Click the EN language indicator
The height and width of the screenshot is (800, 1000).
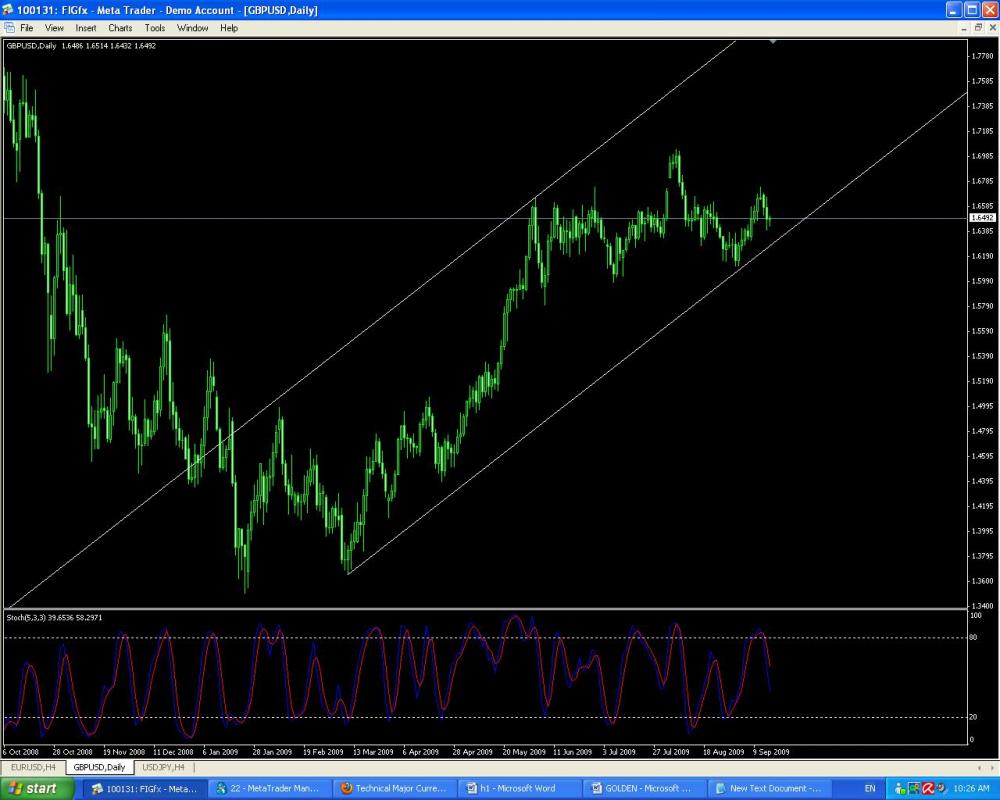tap(870, 788)
